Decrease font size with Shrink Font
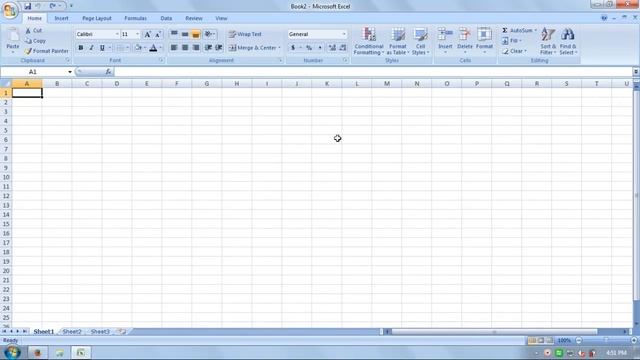Screen dimensions: 640x360 tap(158, 34)
